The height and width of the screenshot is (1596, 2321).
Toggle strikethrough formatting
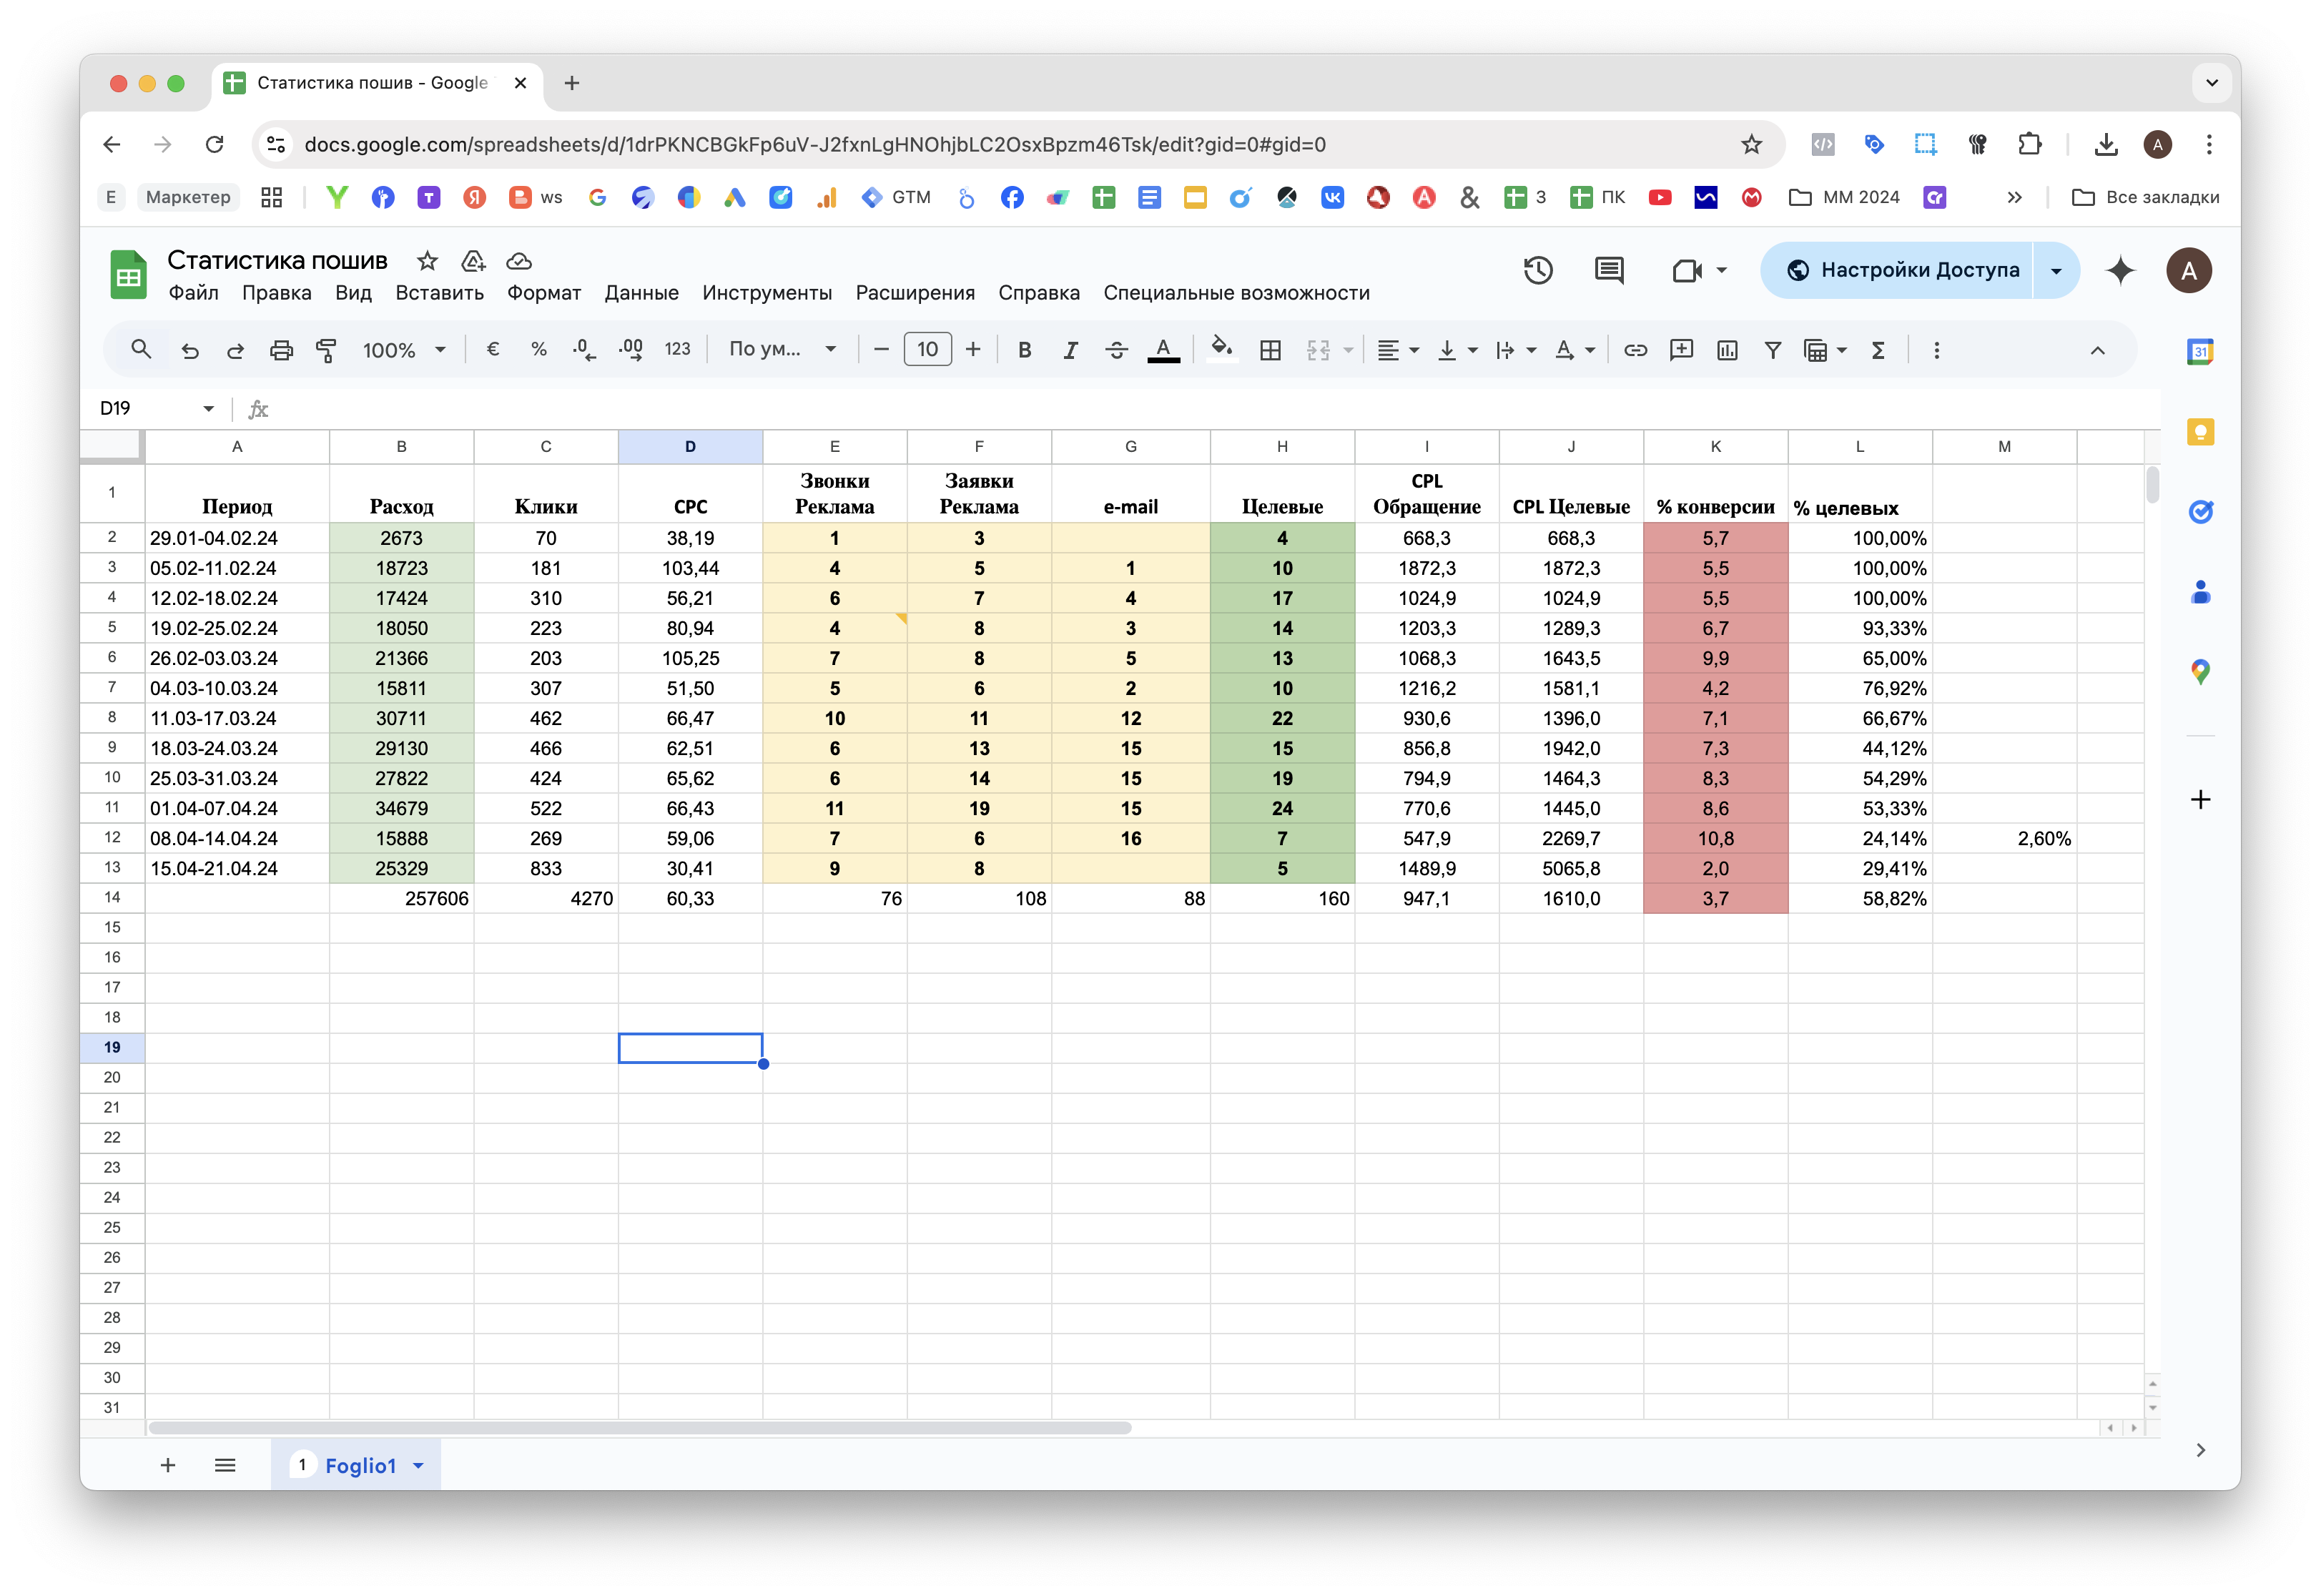1116,350
